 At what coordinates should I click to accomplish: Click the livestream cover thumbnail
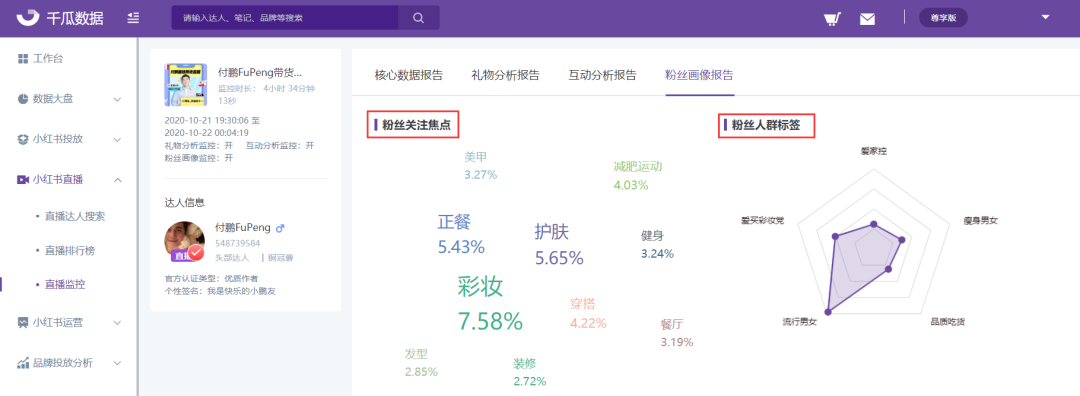coord(185,85)
